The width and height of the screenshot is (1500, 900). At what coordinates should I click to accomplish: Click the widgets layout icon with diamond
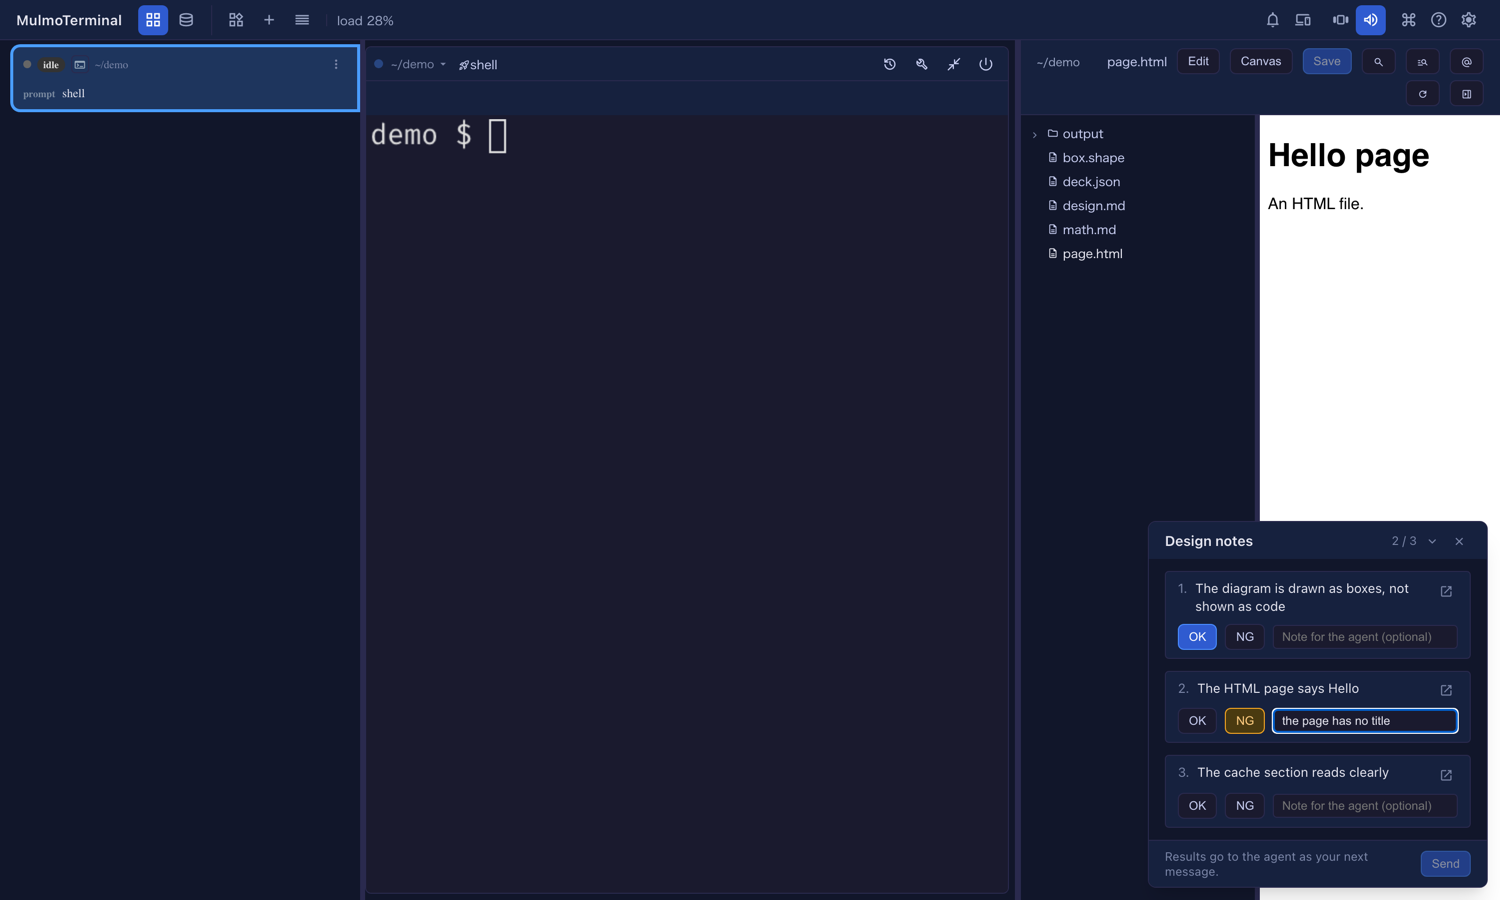tap(236, 20)
